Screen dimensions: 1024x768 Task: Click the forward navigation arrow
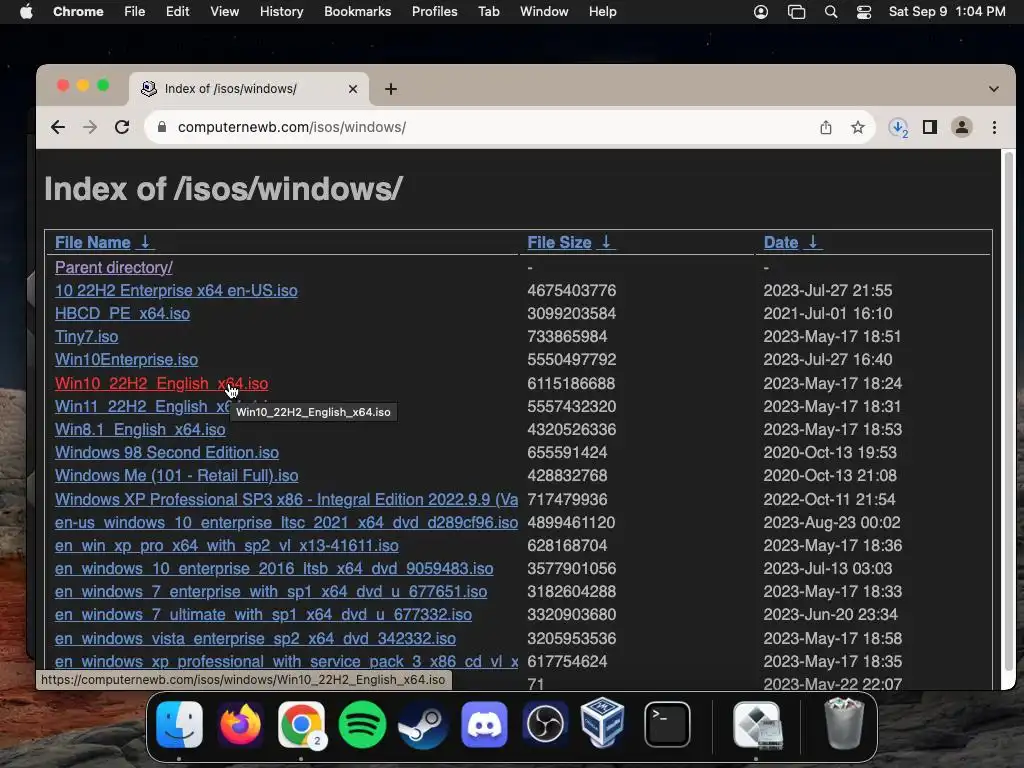(x=90, y=127)
